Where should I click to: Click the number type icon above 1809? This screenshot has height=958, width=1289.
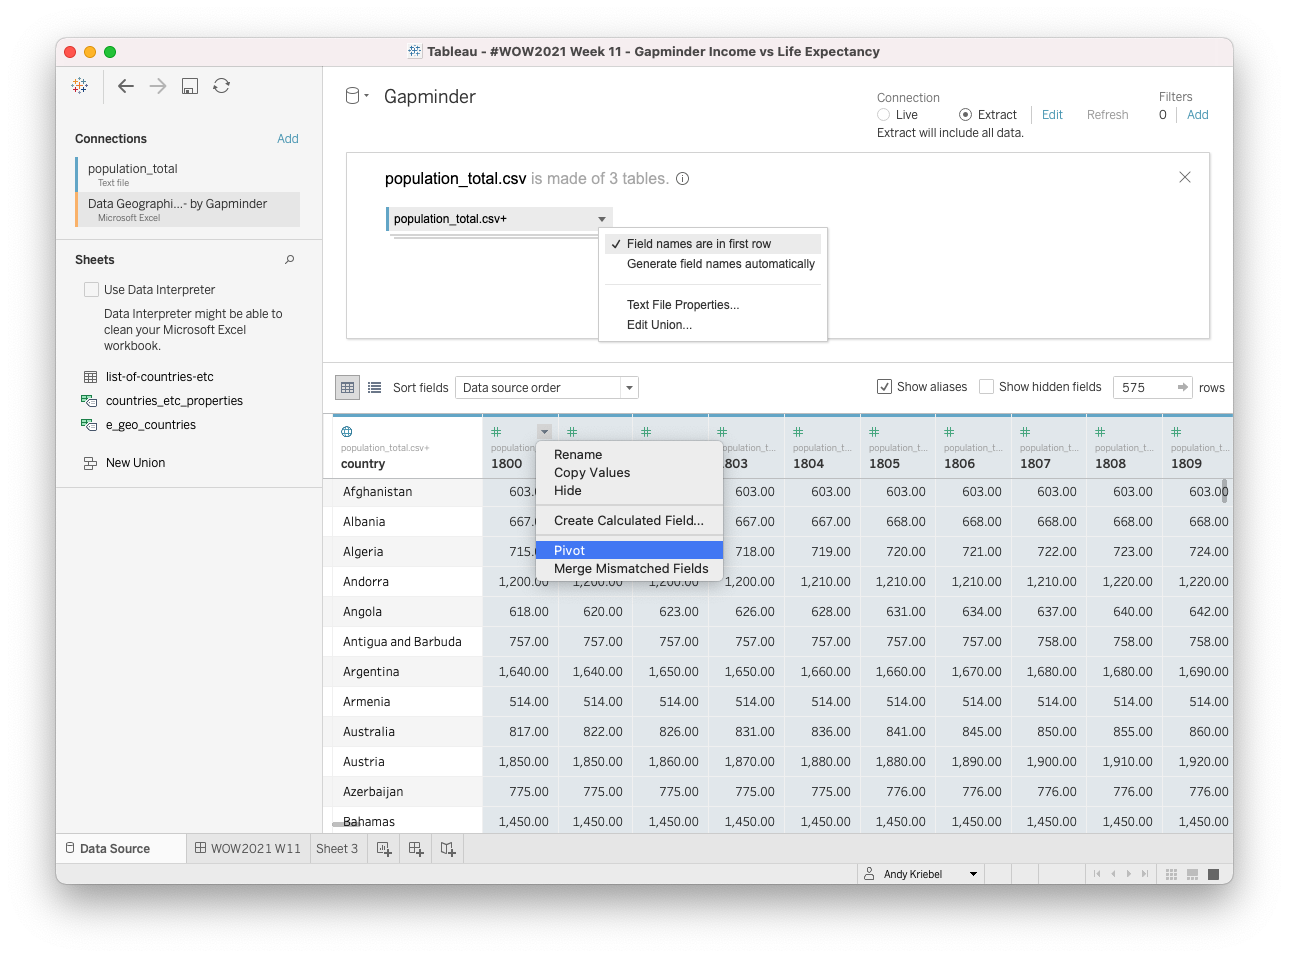[x=1176, y=432]
